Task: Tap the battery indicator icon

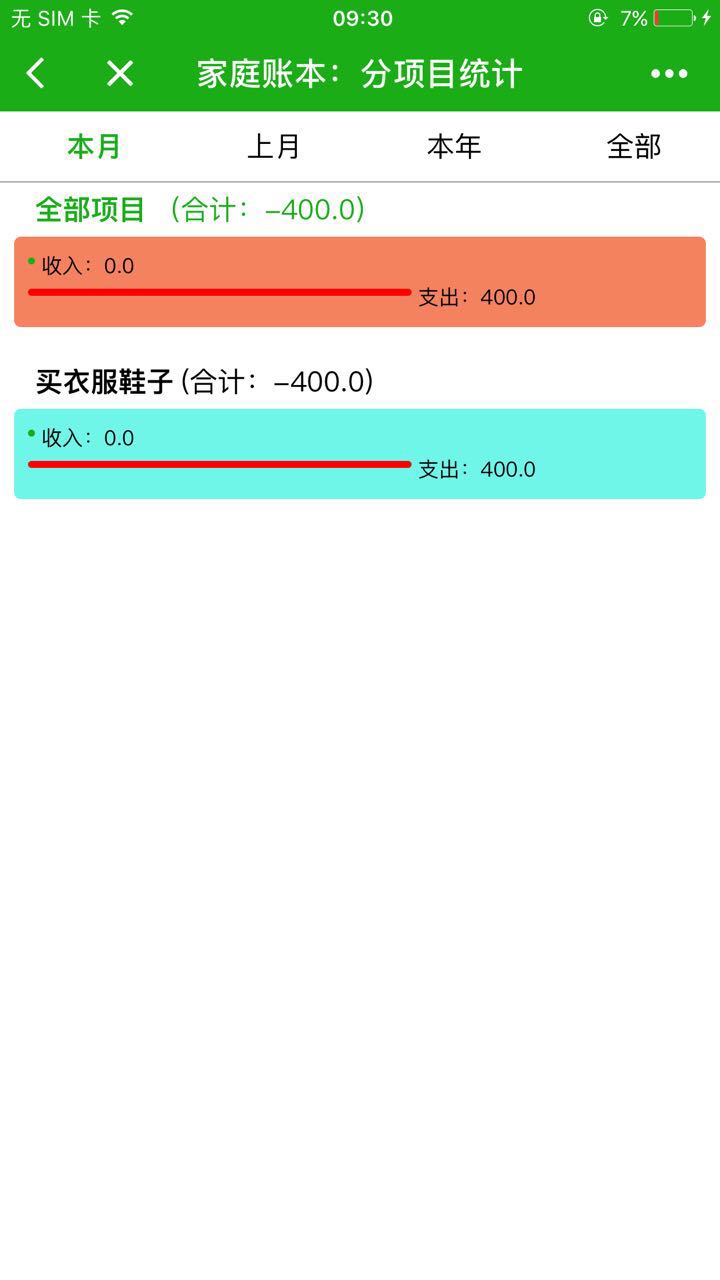Action: pos(674,18)
